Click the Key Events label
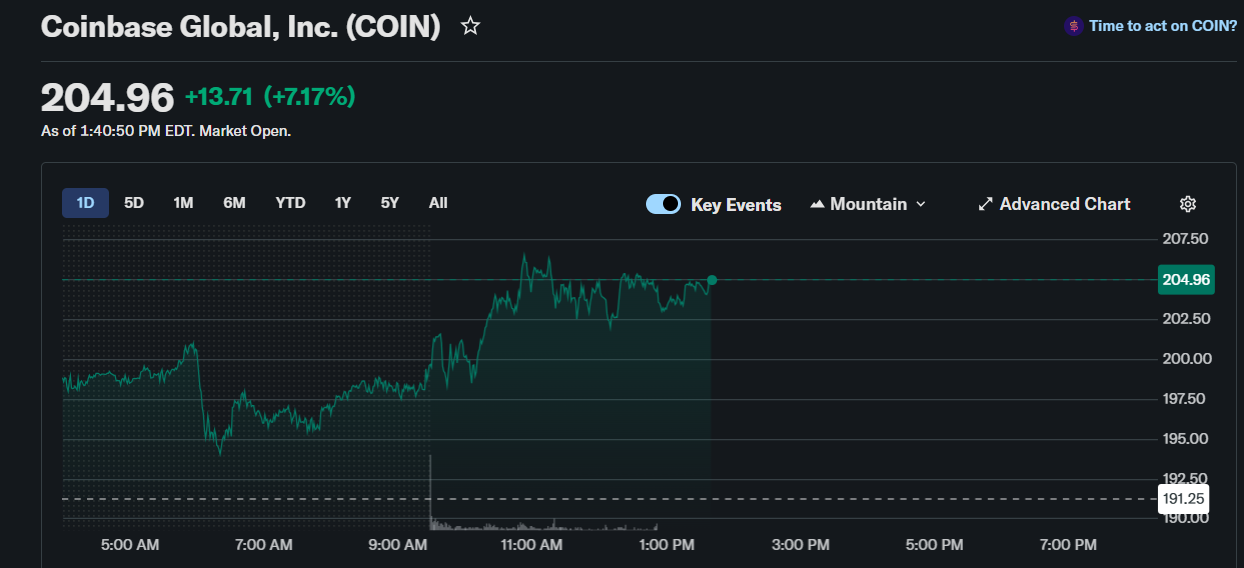This screenshot has height=568, width=1244. pyautogui.click(x=736, y=205)
